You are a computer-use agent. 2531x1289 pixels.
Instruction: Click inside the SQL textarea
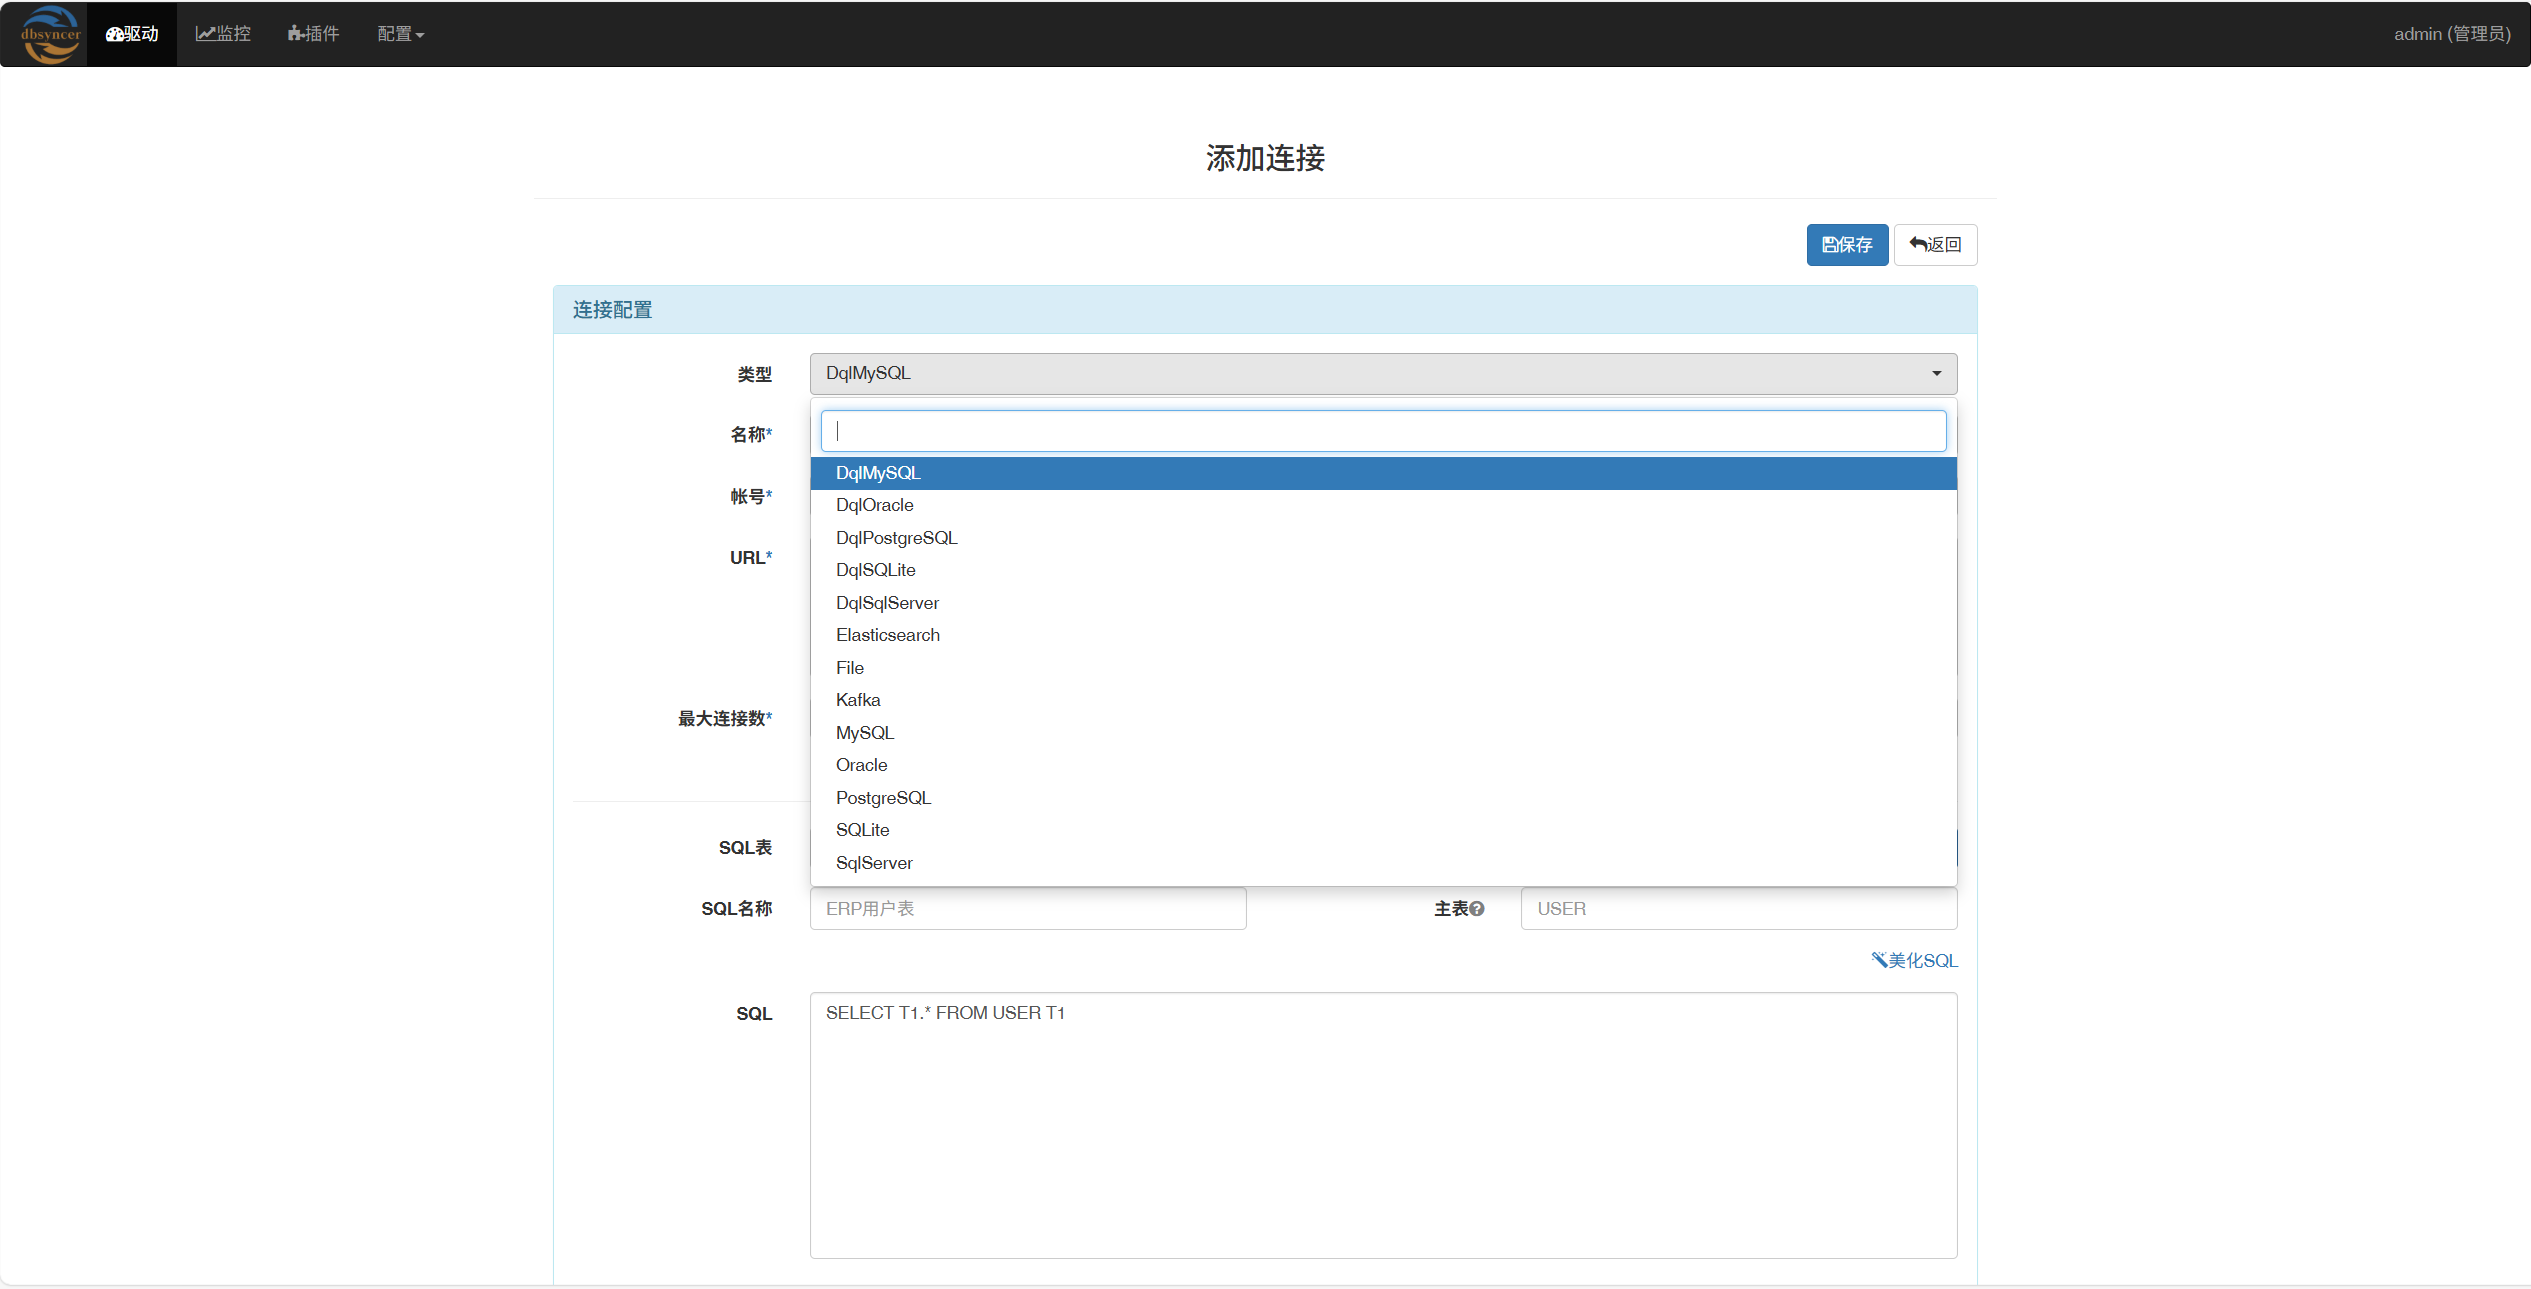click(x=1382, y=1125)
